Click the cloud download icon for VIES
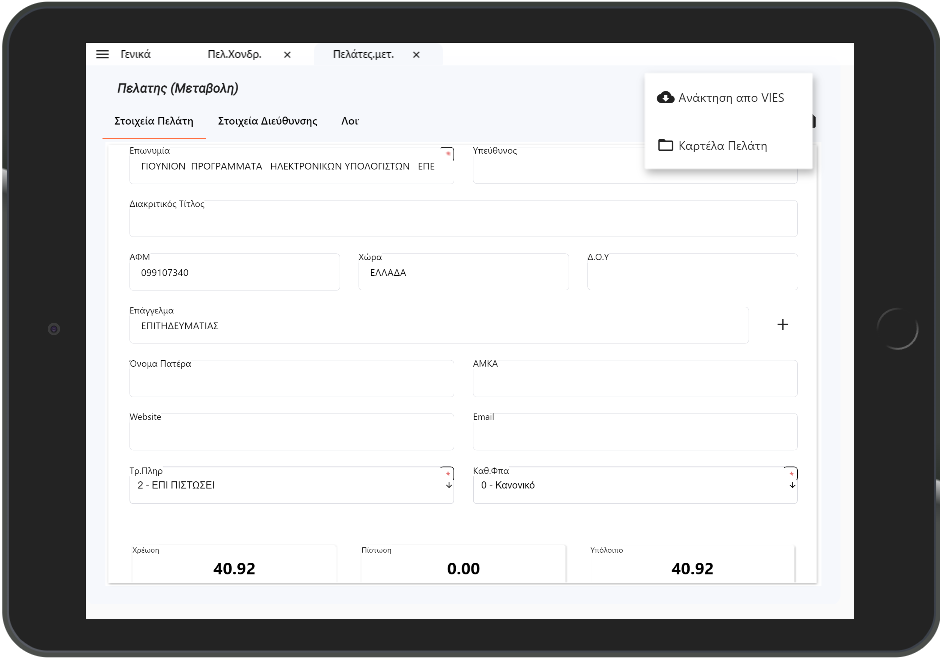940x658 pixels. 665,98
